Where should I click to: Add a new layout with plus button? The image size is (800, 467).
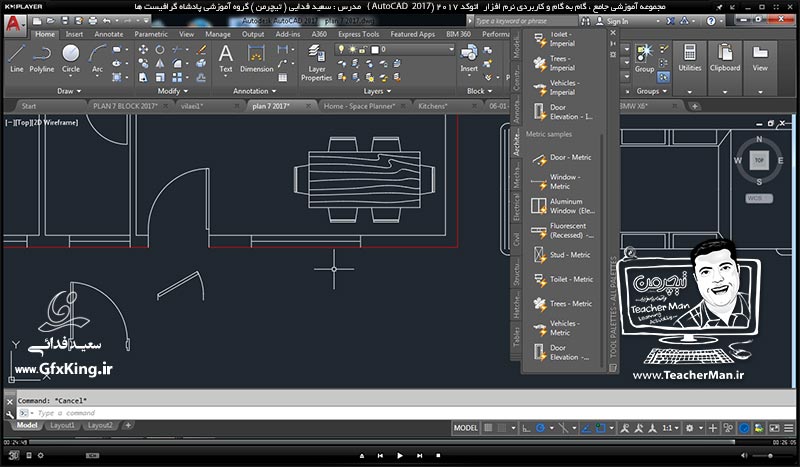pos(128,425)
